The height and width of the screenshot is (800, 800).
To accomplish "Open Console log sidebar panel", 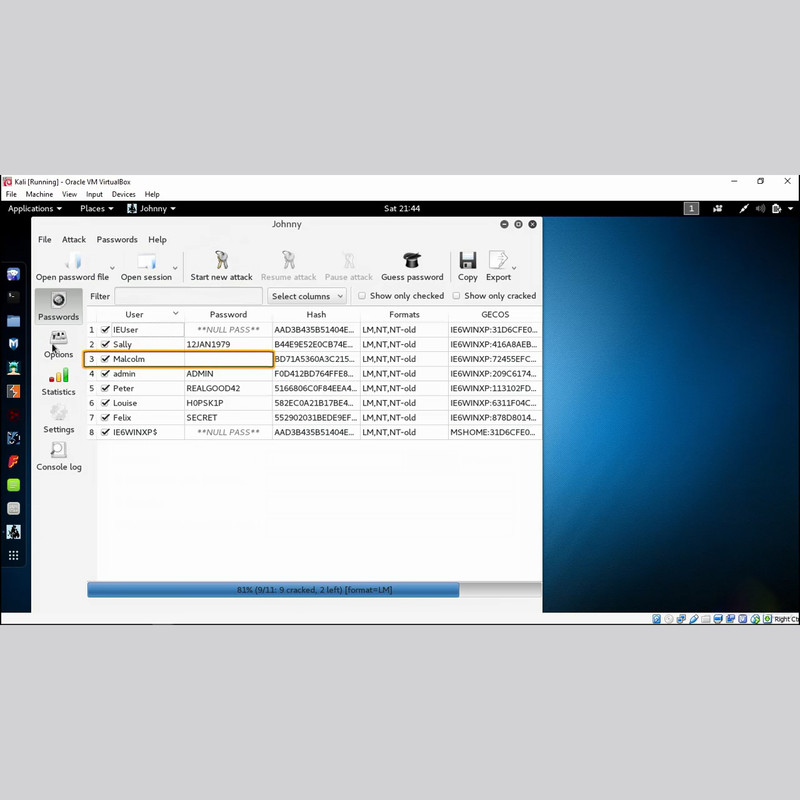I will tap(59, 457).
